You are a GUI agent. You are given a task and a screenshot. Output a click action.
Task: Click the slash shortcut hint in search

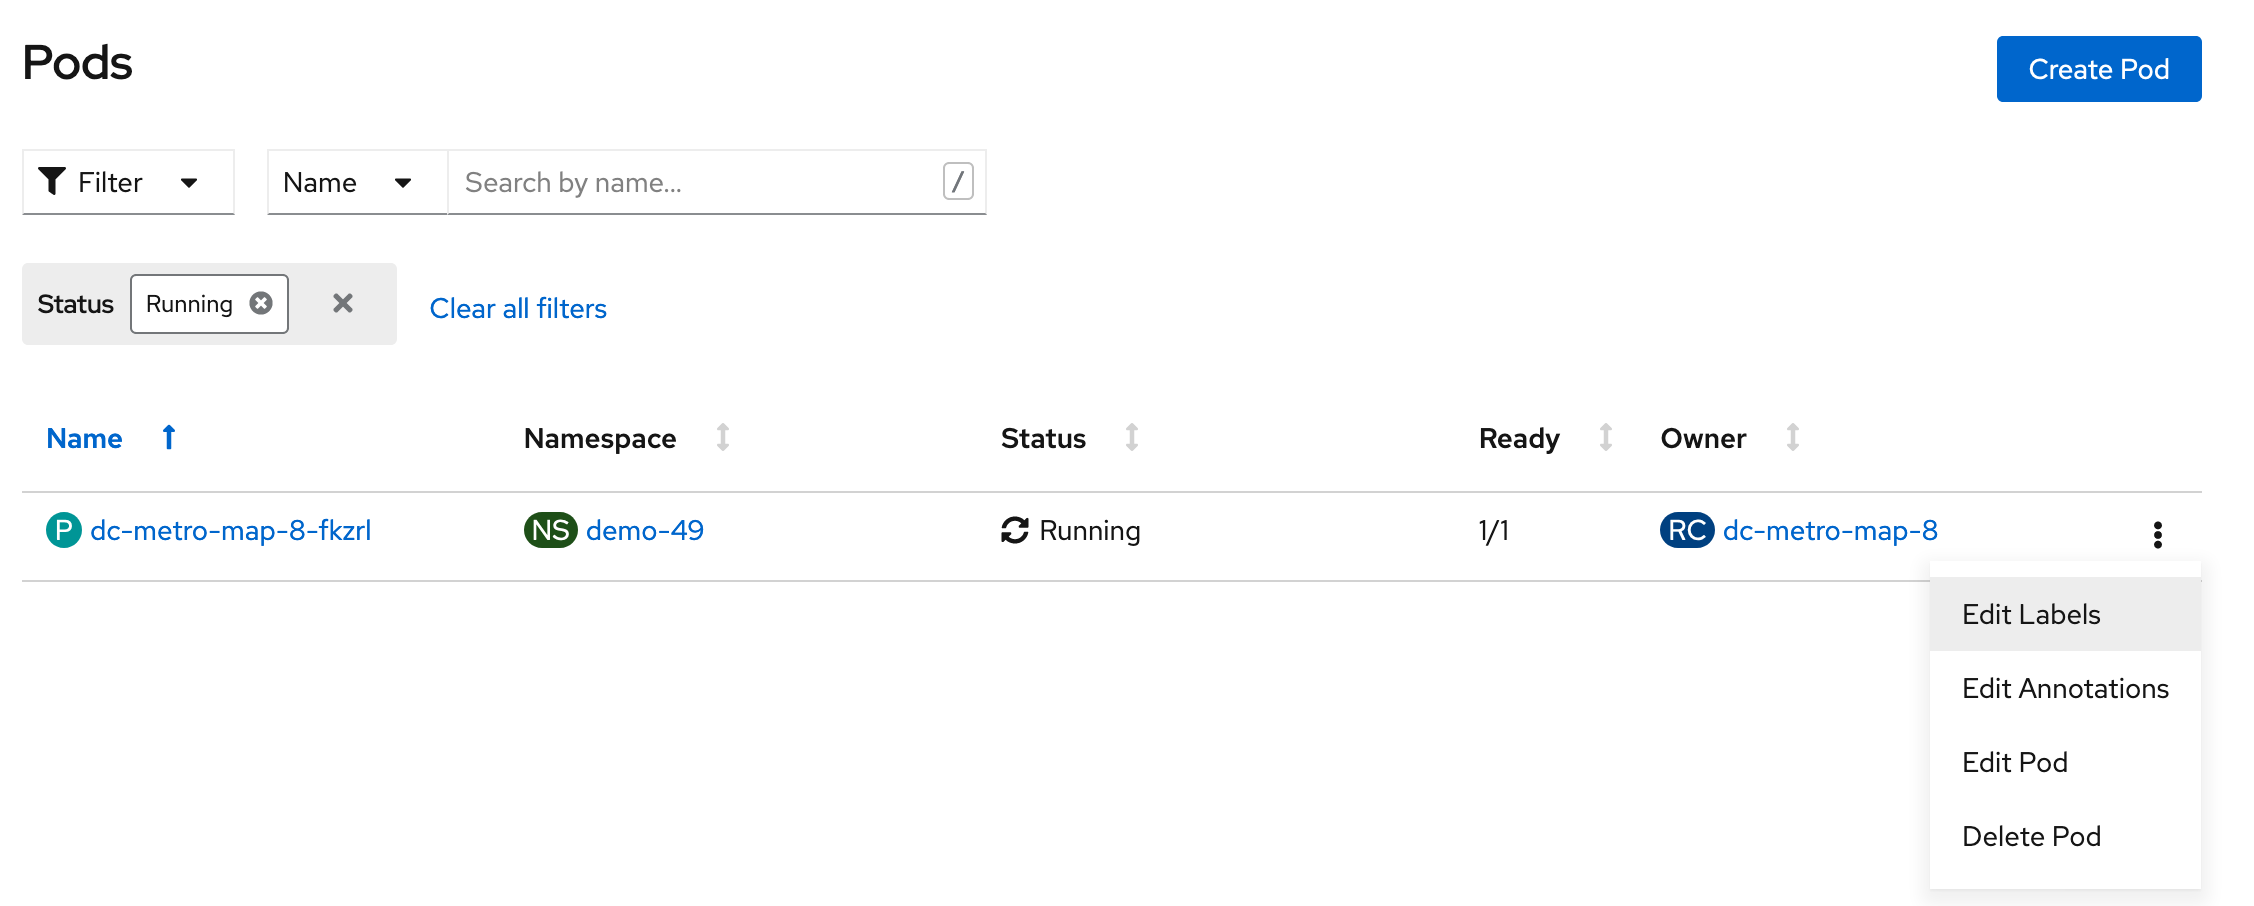(958, 181)
